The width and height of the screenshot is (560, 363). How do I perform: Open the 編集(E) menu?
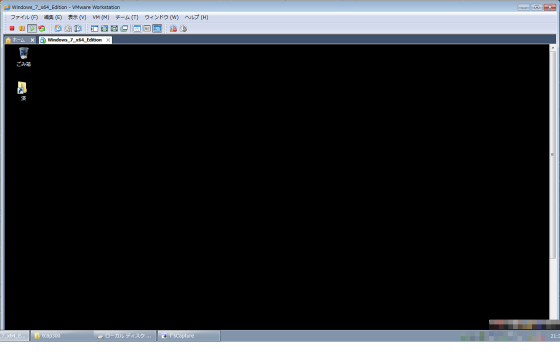(x=53, y=17)
